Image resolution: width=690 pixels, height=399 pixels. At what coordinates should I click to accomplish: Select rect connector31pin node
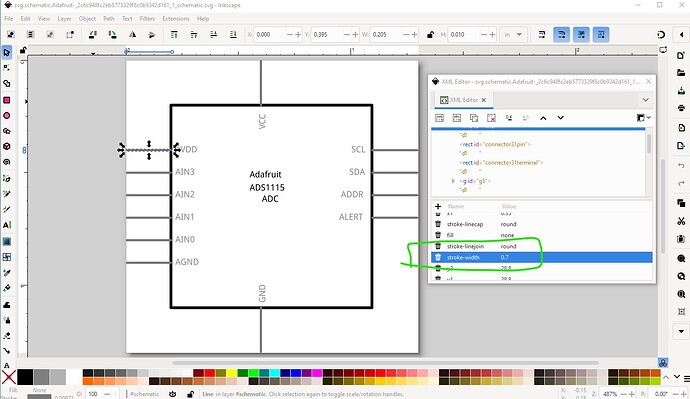tap(495, 144)
